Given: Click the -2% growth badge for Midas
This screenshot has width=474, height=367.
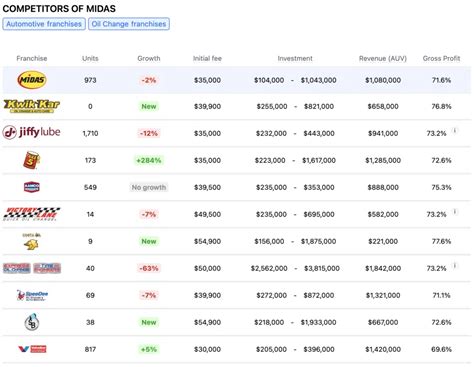Looking at the screenshot, I should pos(149,80).
